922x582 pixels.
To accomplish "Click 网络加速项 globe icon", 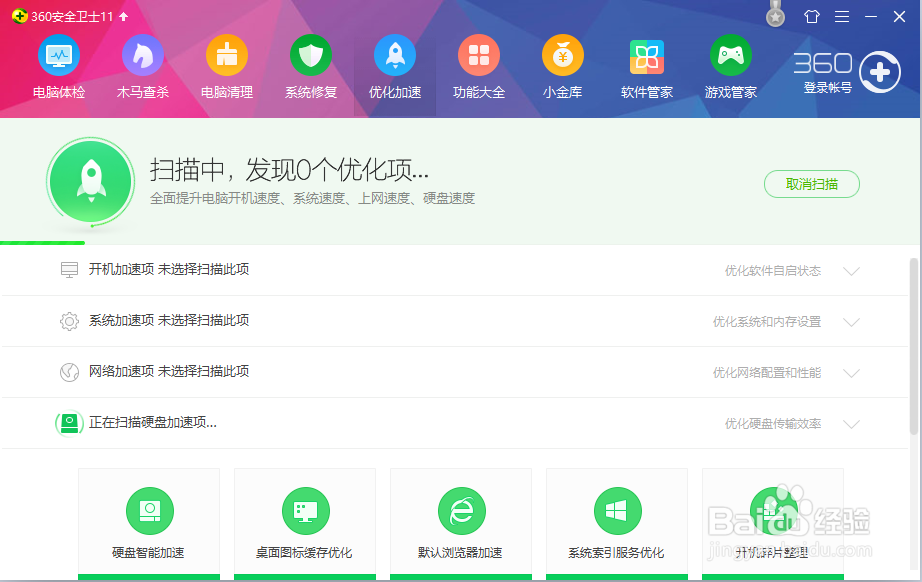I will coord(69,372).
